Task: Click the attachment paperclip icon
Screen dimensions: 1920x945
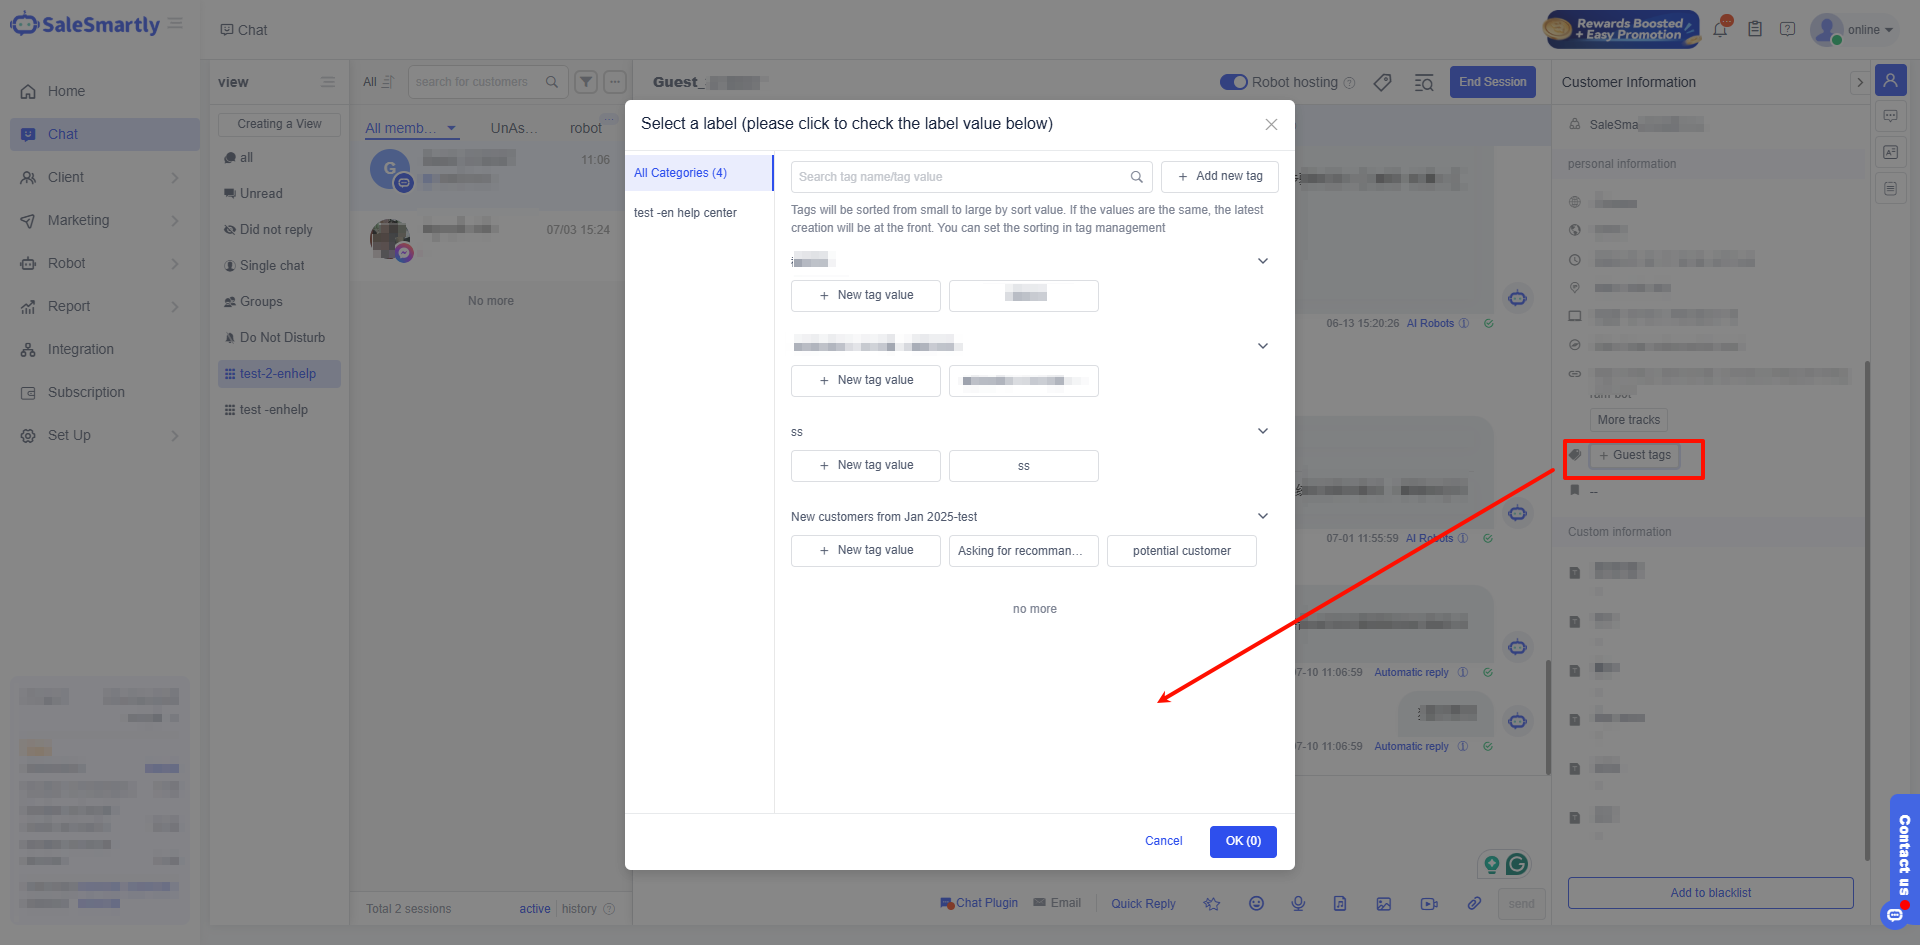Action: [x=1474, y=903]
